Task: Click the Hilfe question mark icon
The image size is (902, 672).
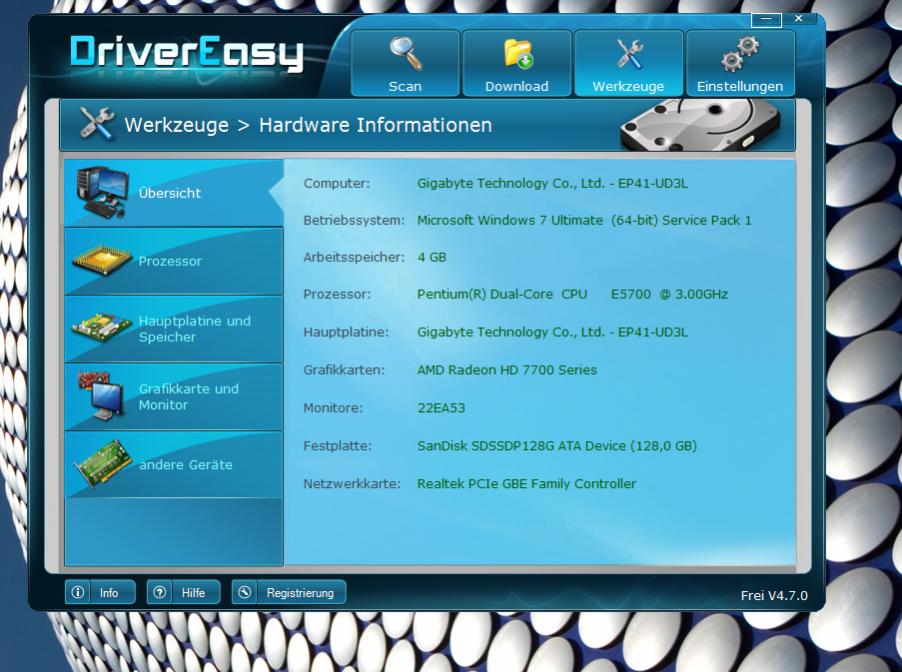Action: [x=160, y=592]
